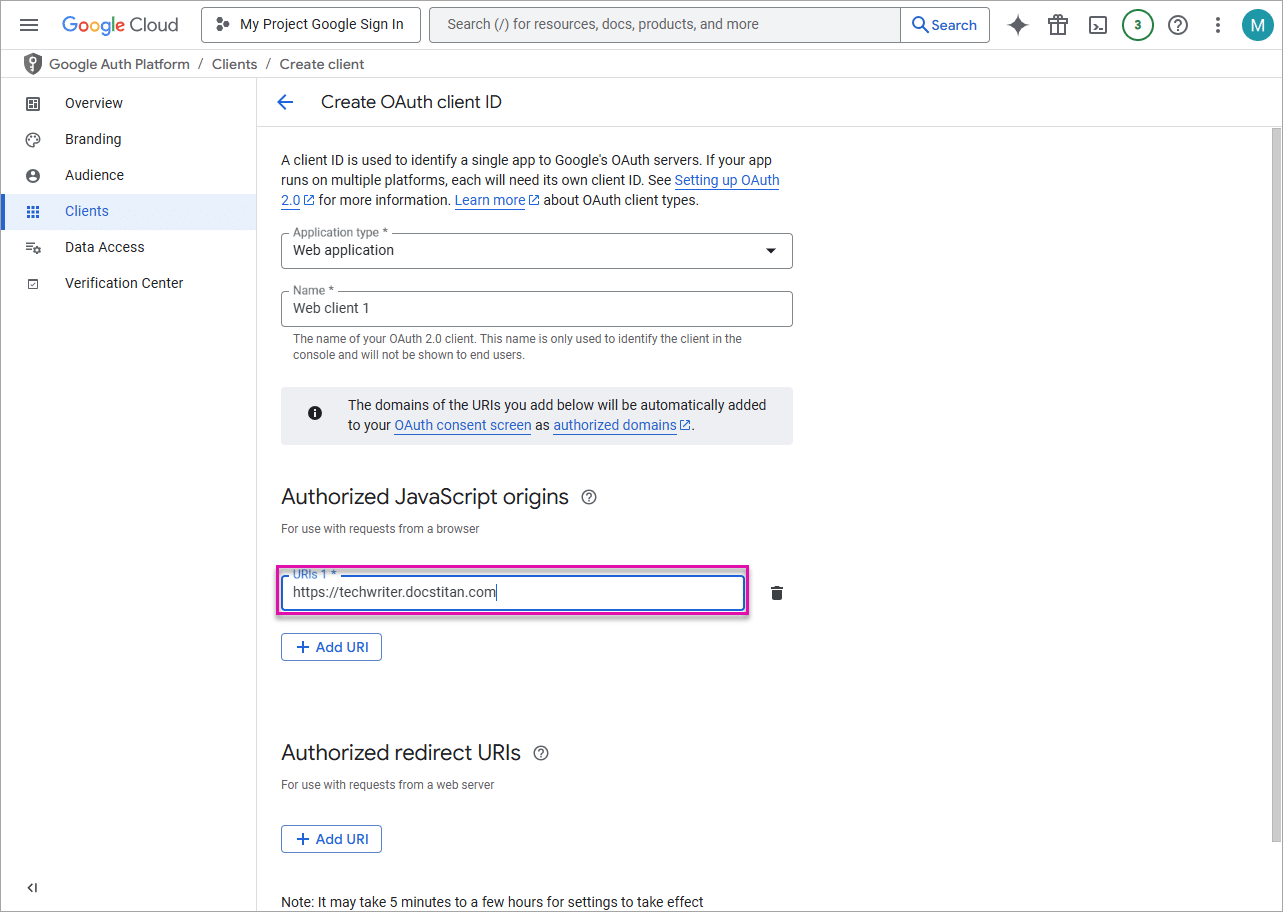Delete URIs 1 with trash icon
This screenshot has width=1283, height=912.
tap(777, 593)
